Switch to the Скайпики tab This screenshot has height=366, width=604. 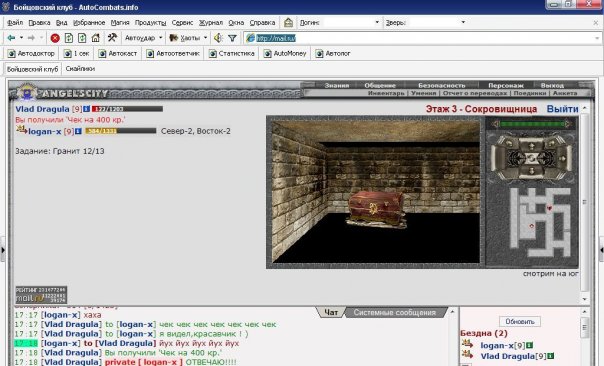(x=80, y=69)
